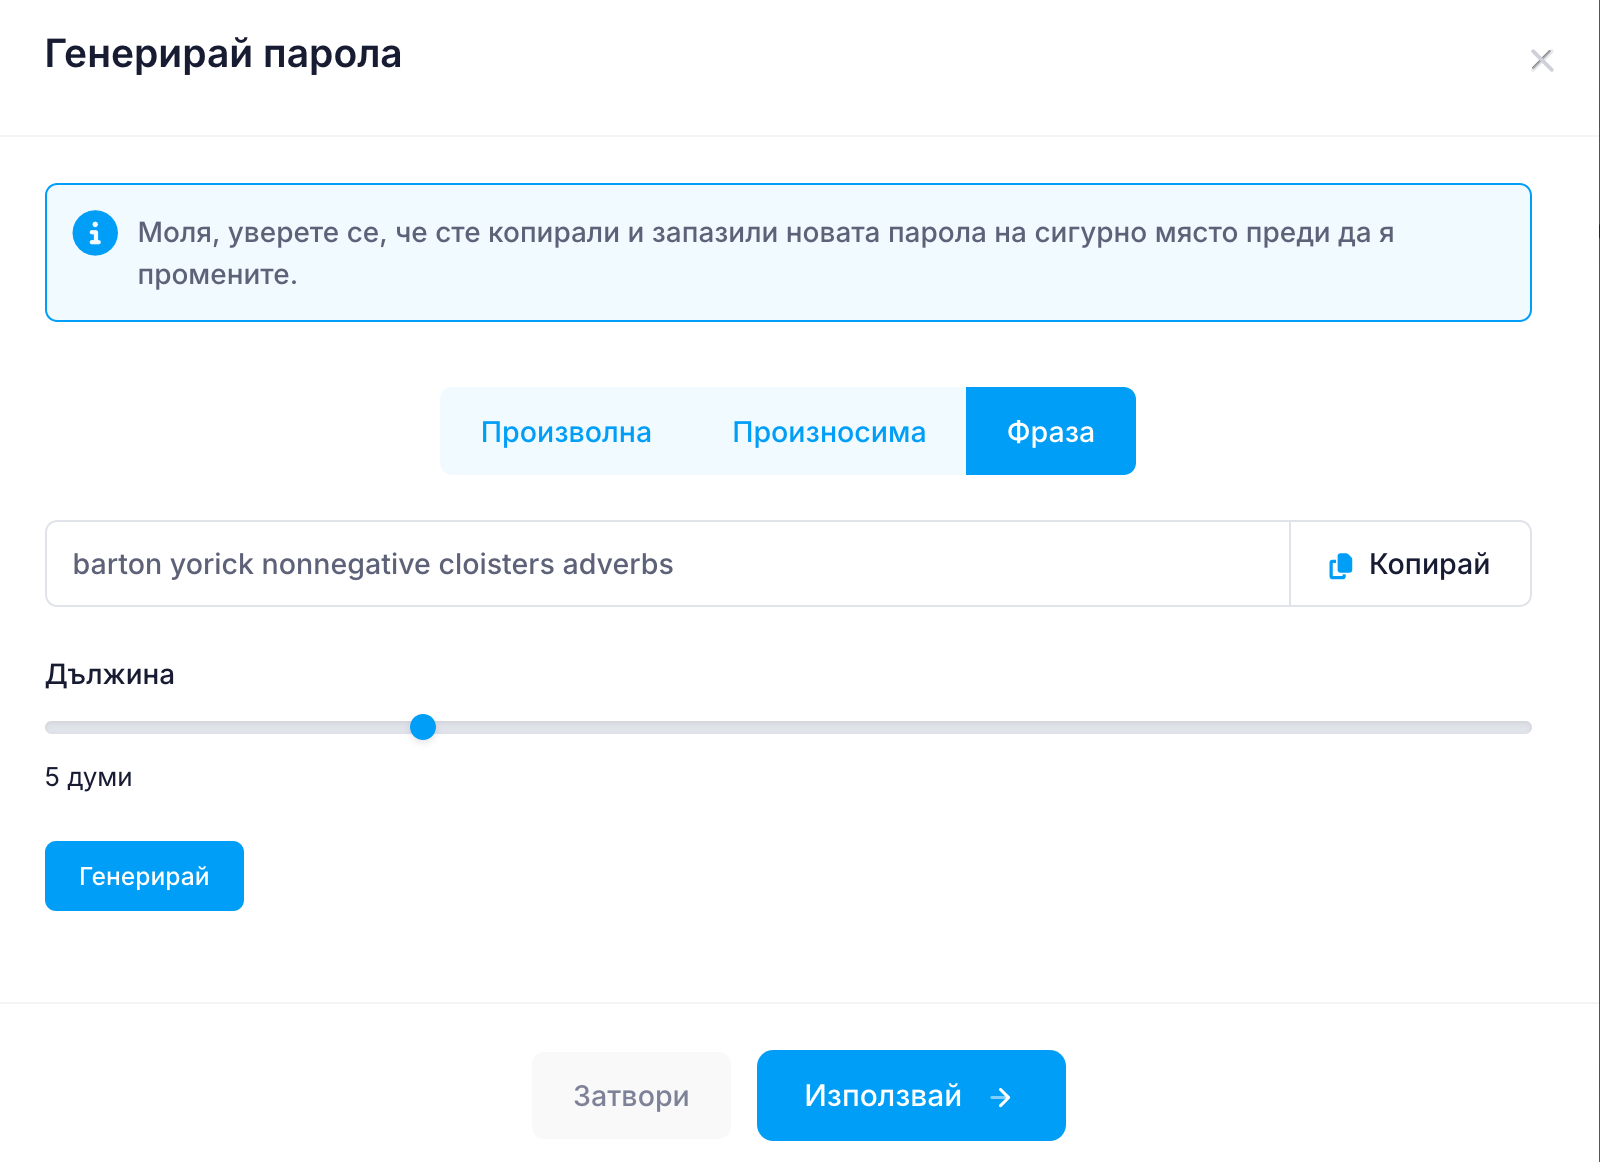This screenshot has height=1162, width=1600.
Task: Click the Затвори button
Action: 631,1095
